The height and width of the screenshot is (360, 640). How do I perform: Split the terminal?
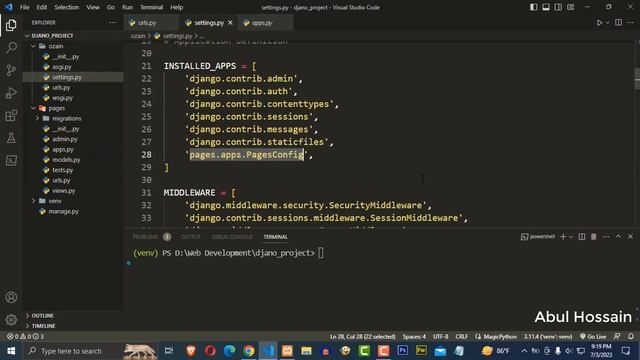click(582, 237)
